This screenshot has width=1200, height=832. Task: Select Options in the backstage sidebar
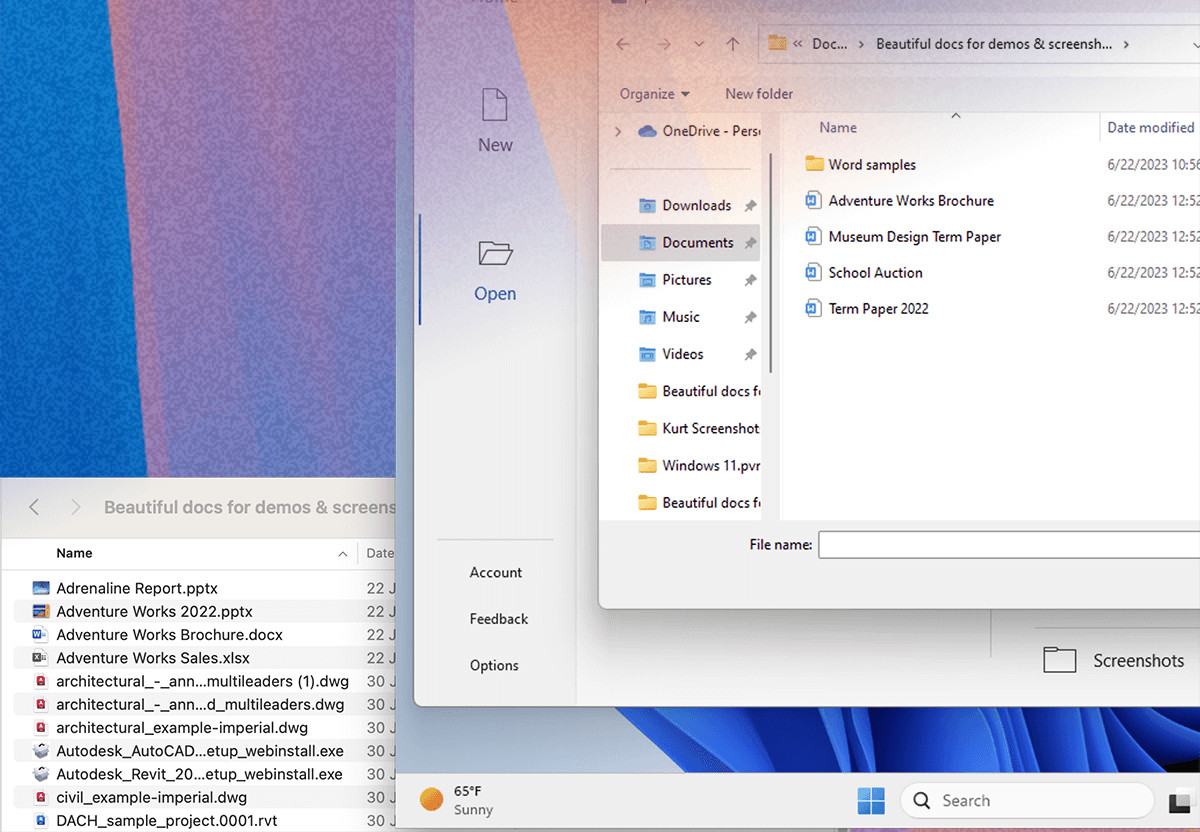[x=494, y=665]
